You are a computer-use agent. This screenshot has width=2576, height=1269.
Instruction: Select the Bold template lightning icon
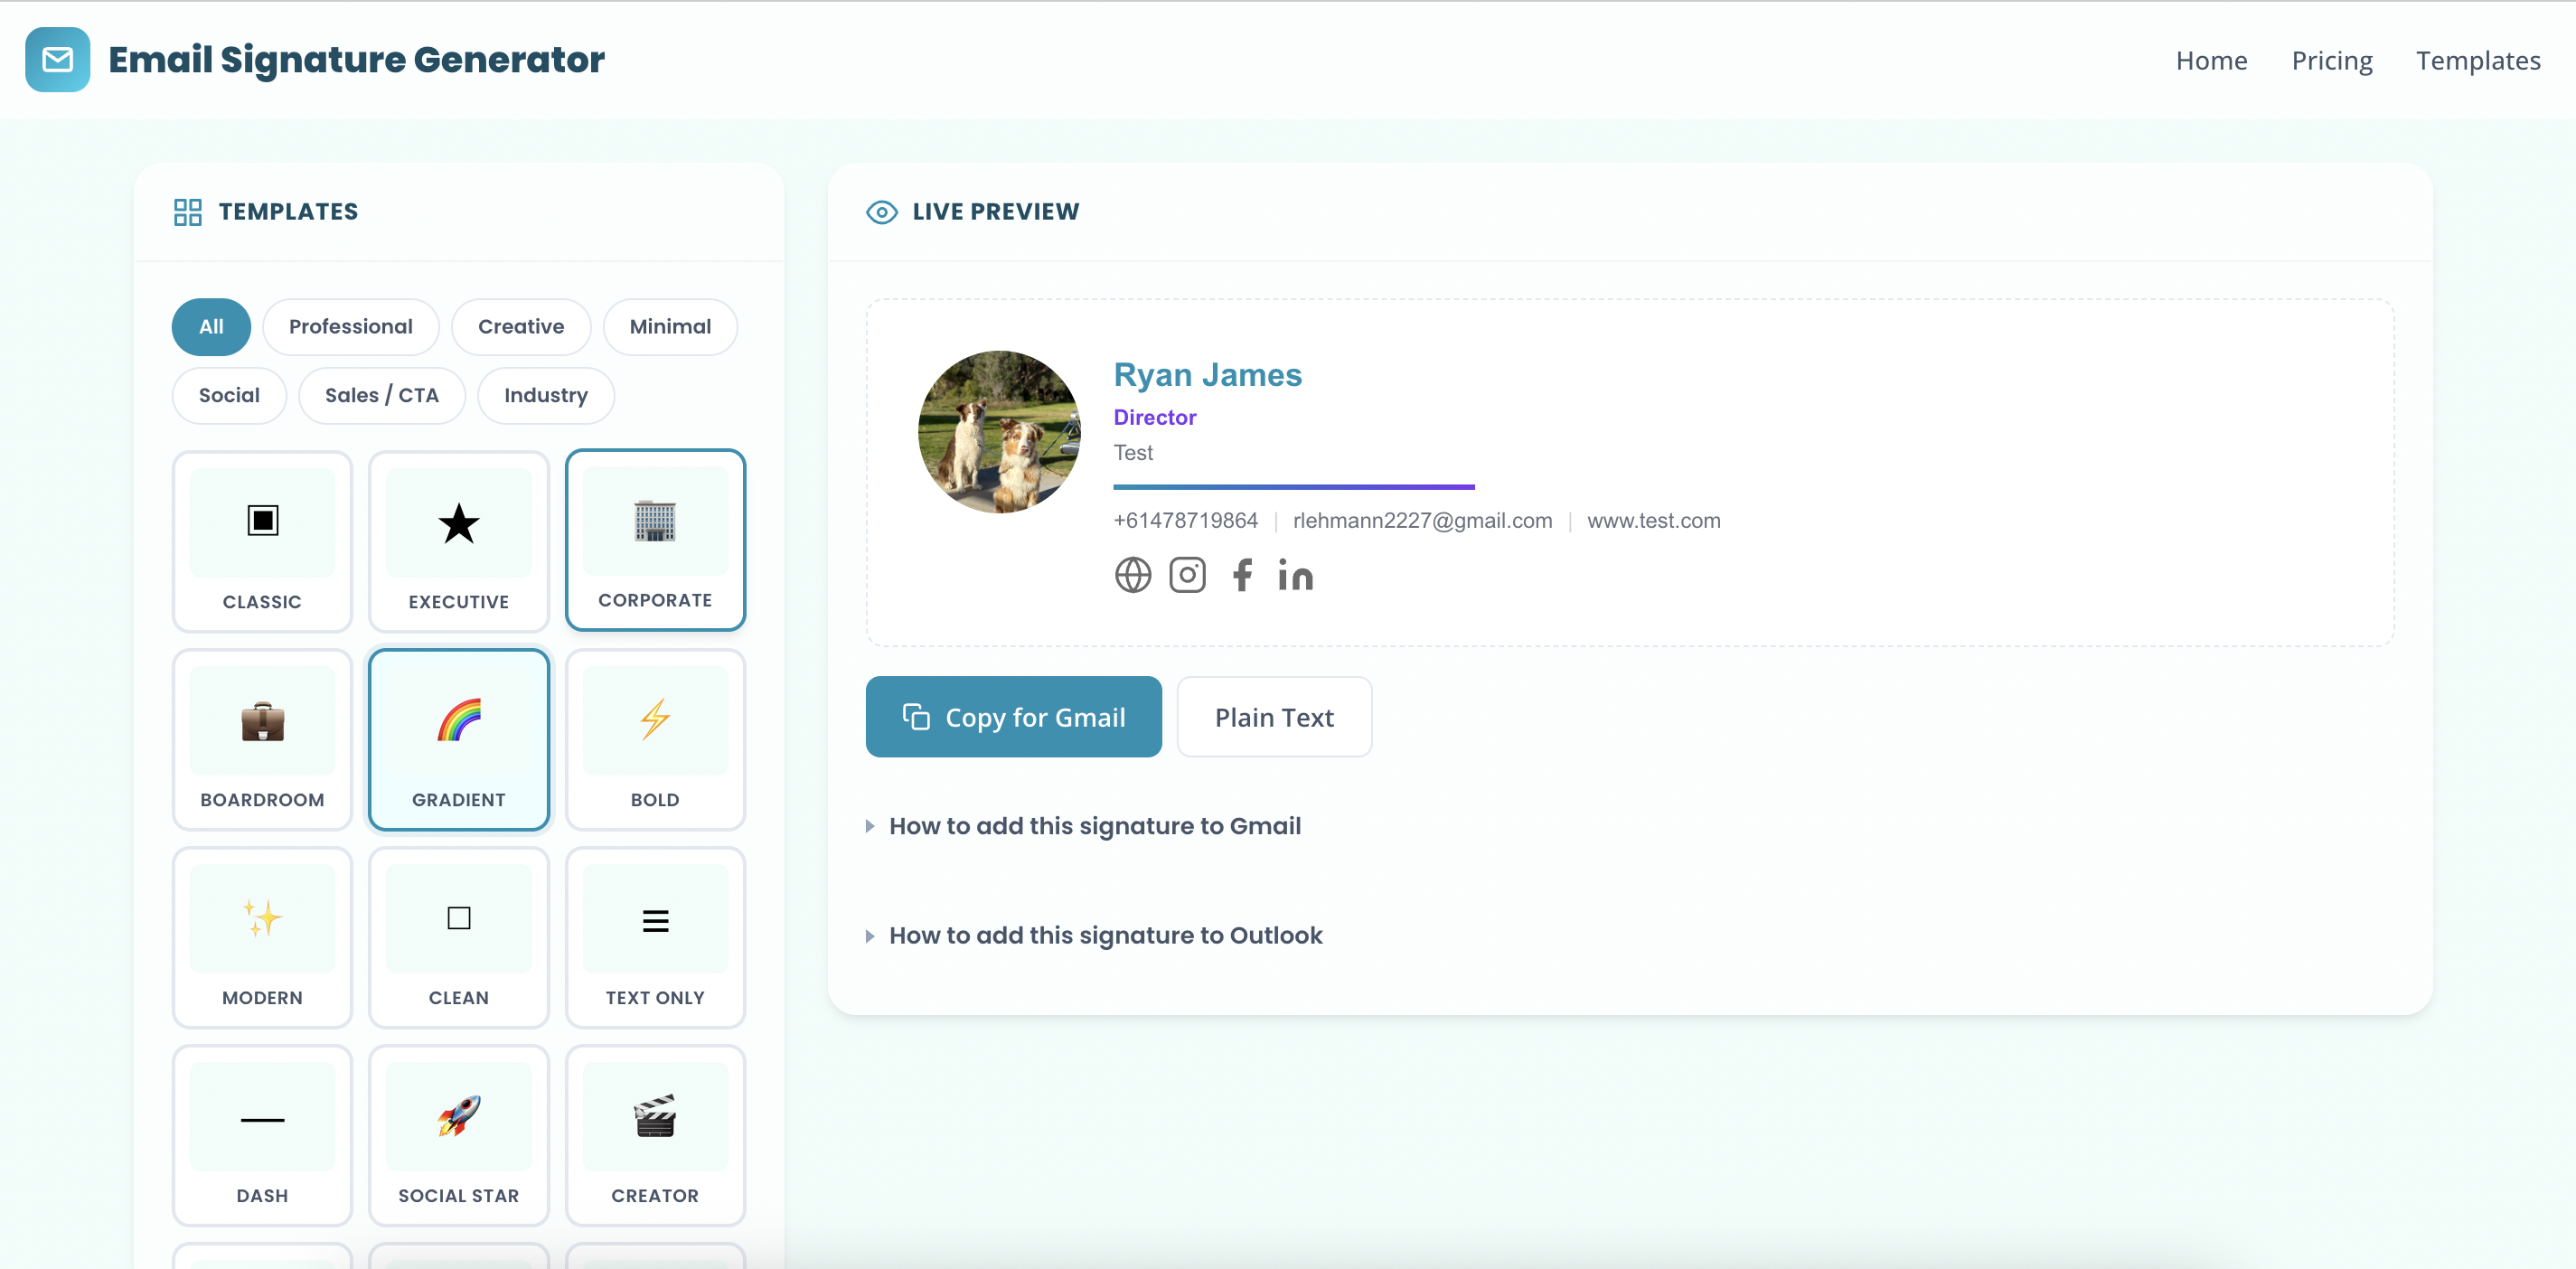point(655,719)
